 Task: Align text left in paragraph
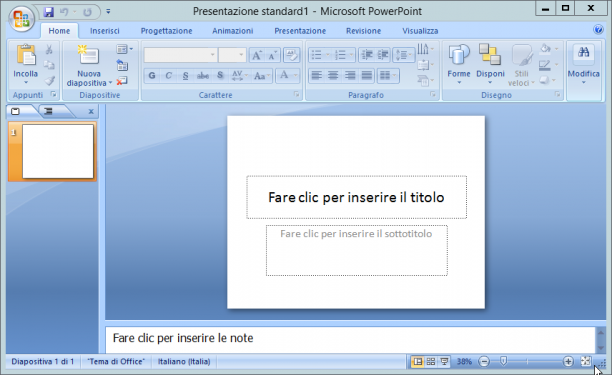click(x=317, y=75)
